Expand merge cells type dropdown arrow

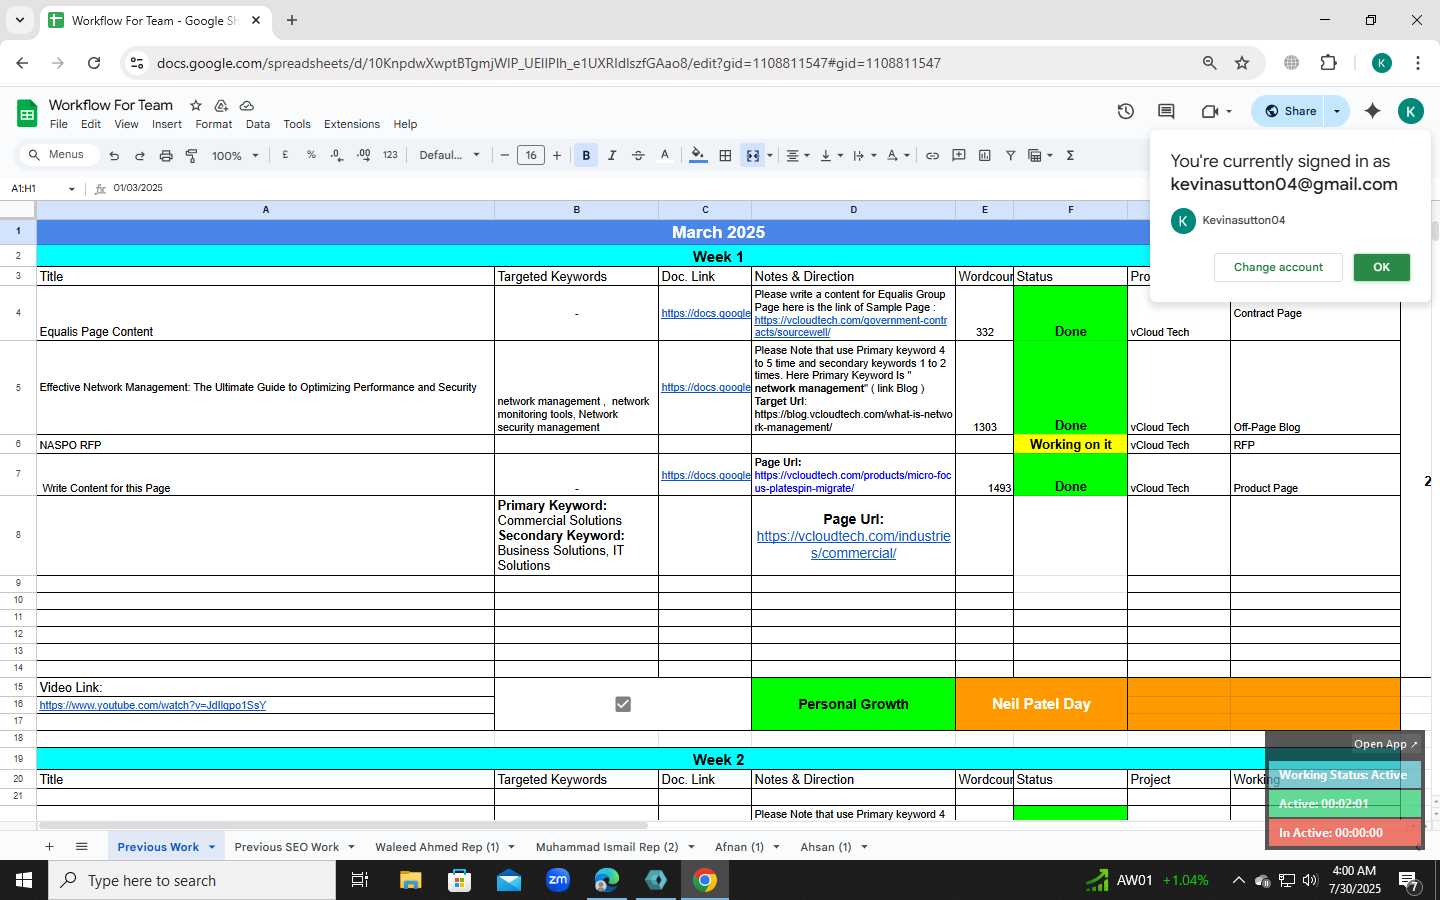(769, 155)
